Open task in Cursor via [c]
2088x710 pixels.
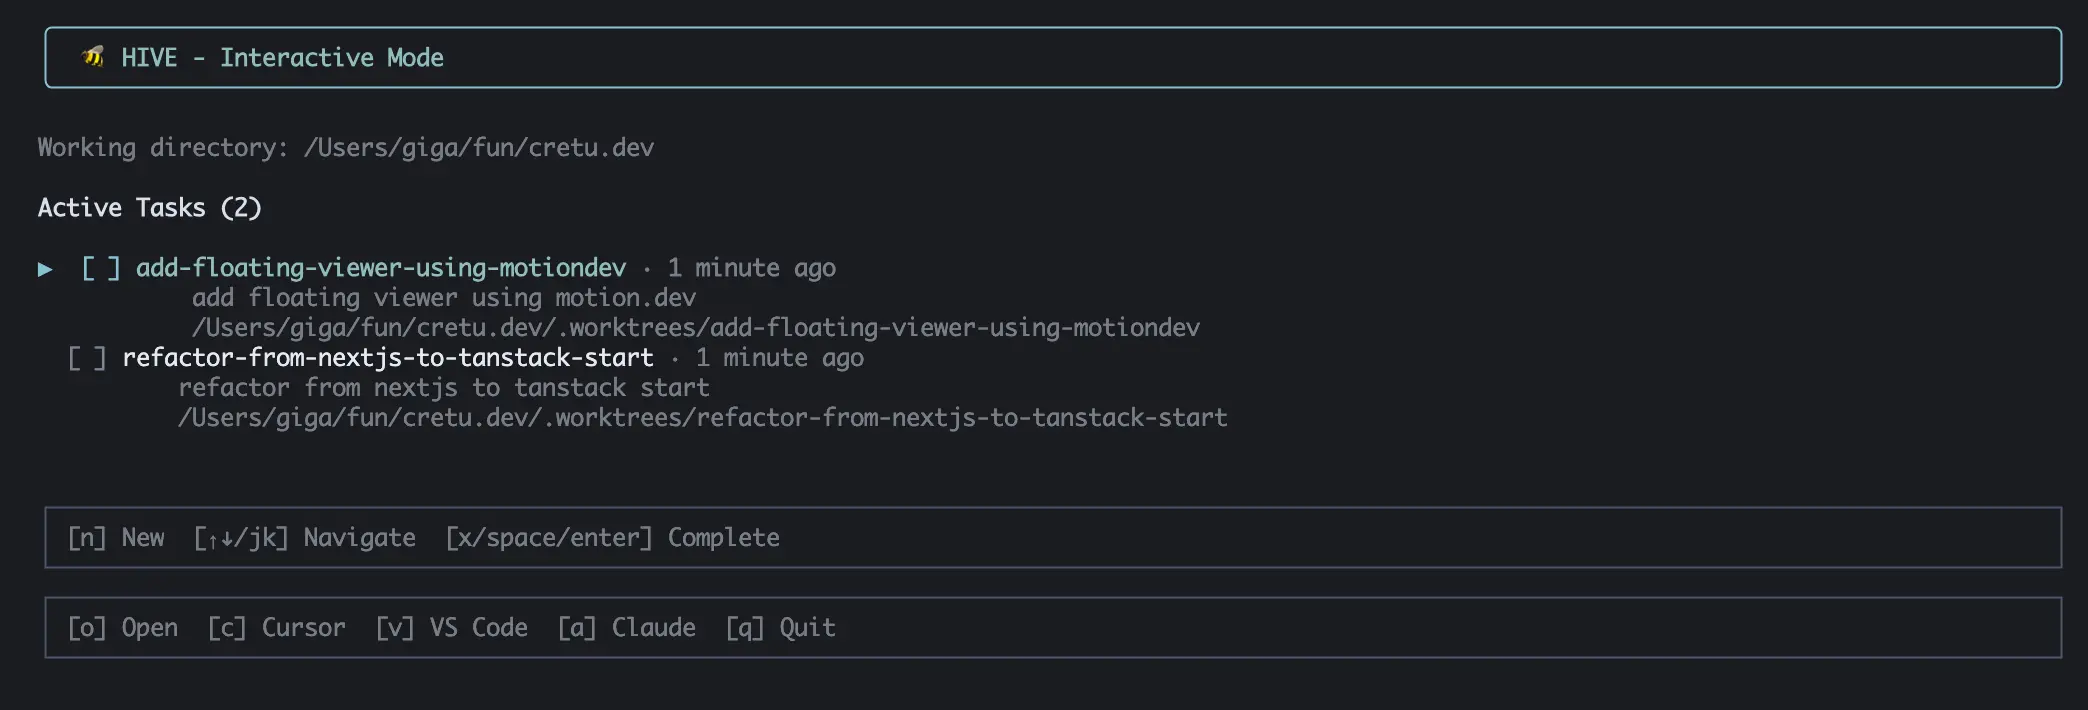276,628
